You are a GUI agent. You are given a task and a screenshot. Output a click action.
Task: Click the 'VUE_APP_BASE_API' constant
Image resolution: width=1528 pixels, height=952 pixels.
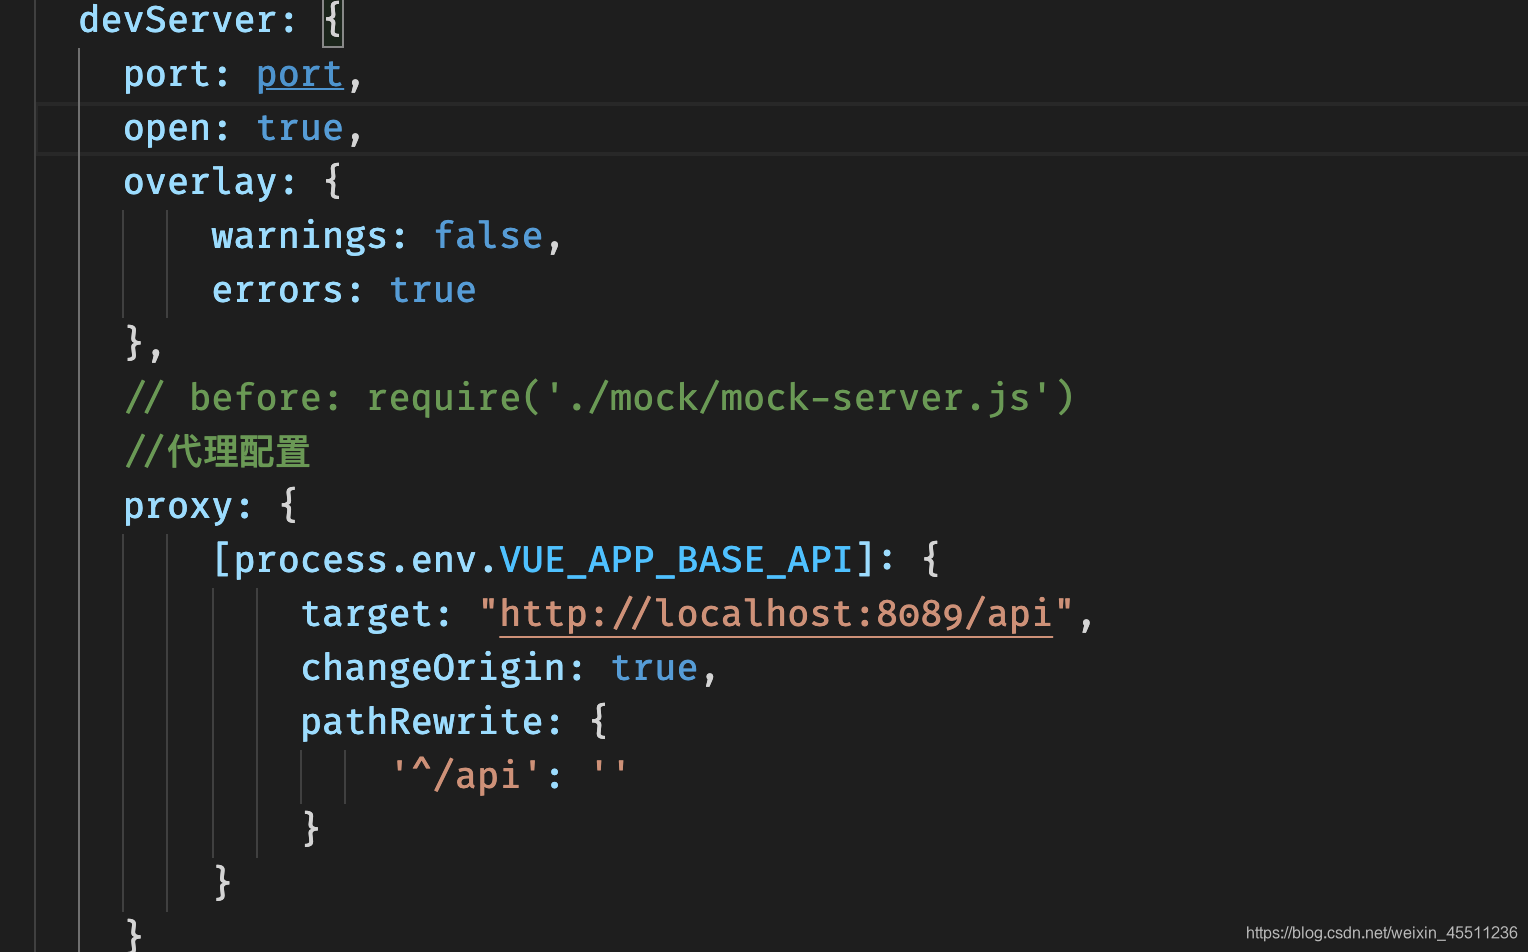coord(676,560)
